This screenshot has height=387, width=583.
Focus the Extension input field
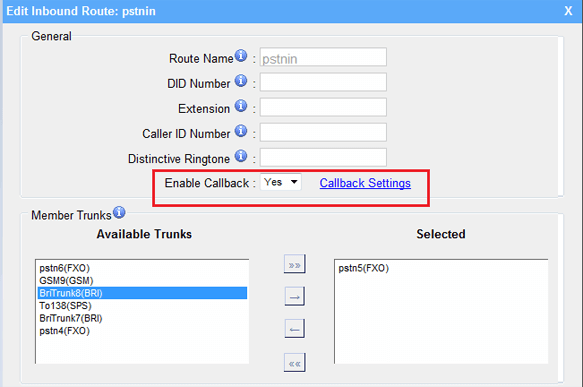click(x=323, y=107)
